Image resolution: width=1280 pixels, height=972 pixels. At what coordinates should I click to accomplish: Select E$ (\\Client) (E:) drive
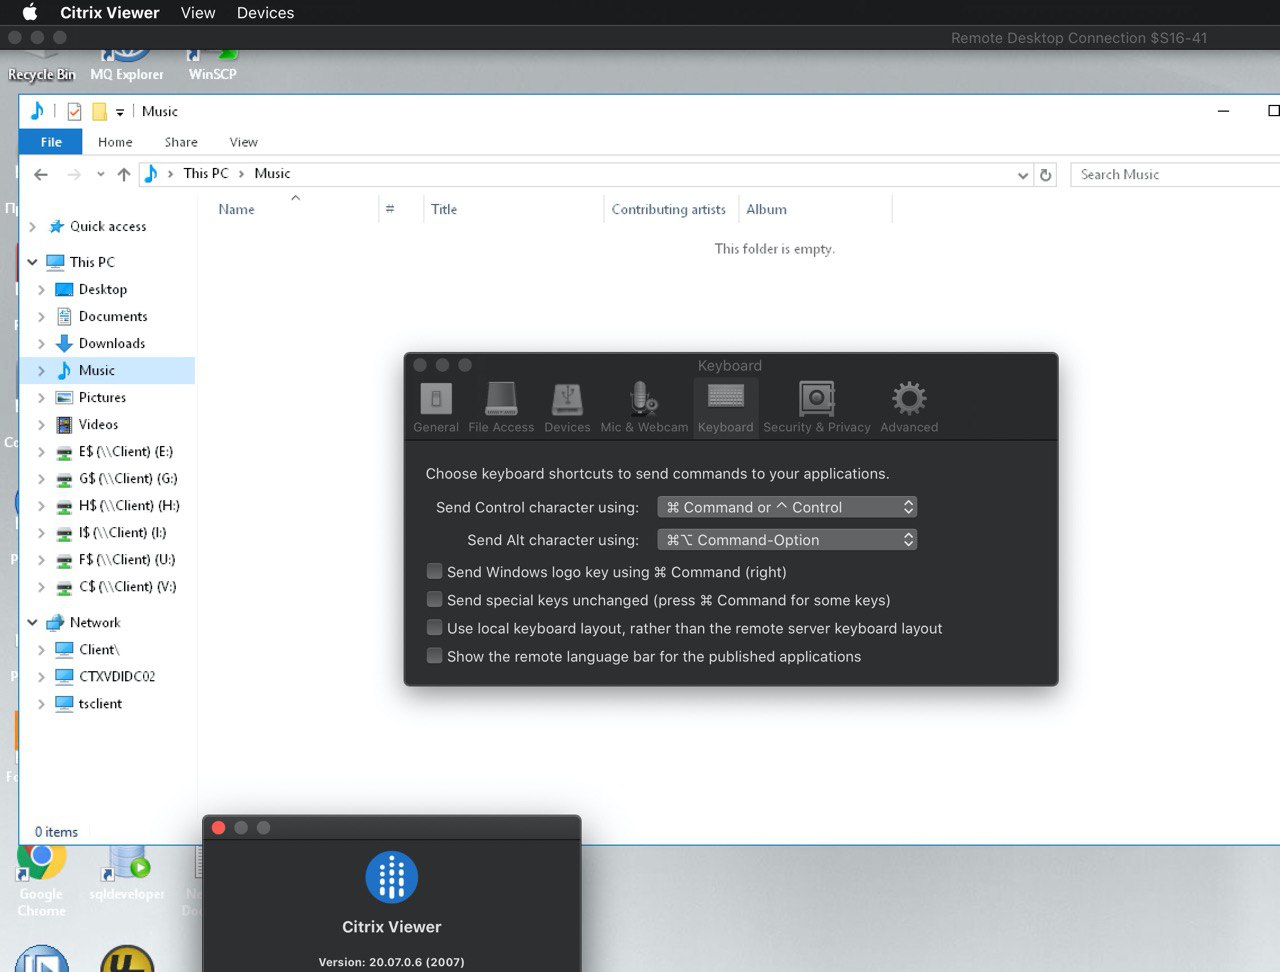(x=126, y=451)
